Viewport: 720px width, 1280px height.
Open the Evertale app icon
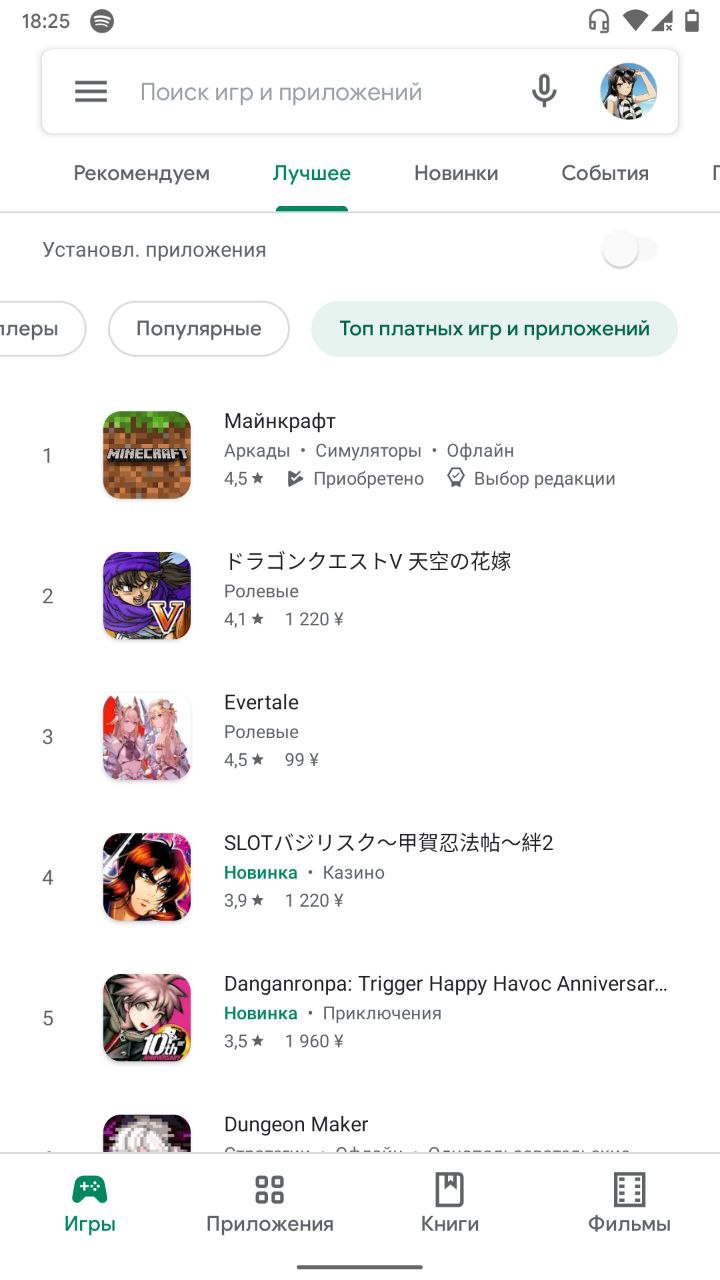point(147,737)
